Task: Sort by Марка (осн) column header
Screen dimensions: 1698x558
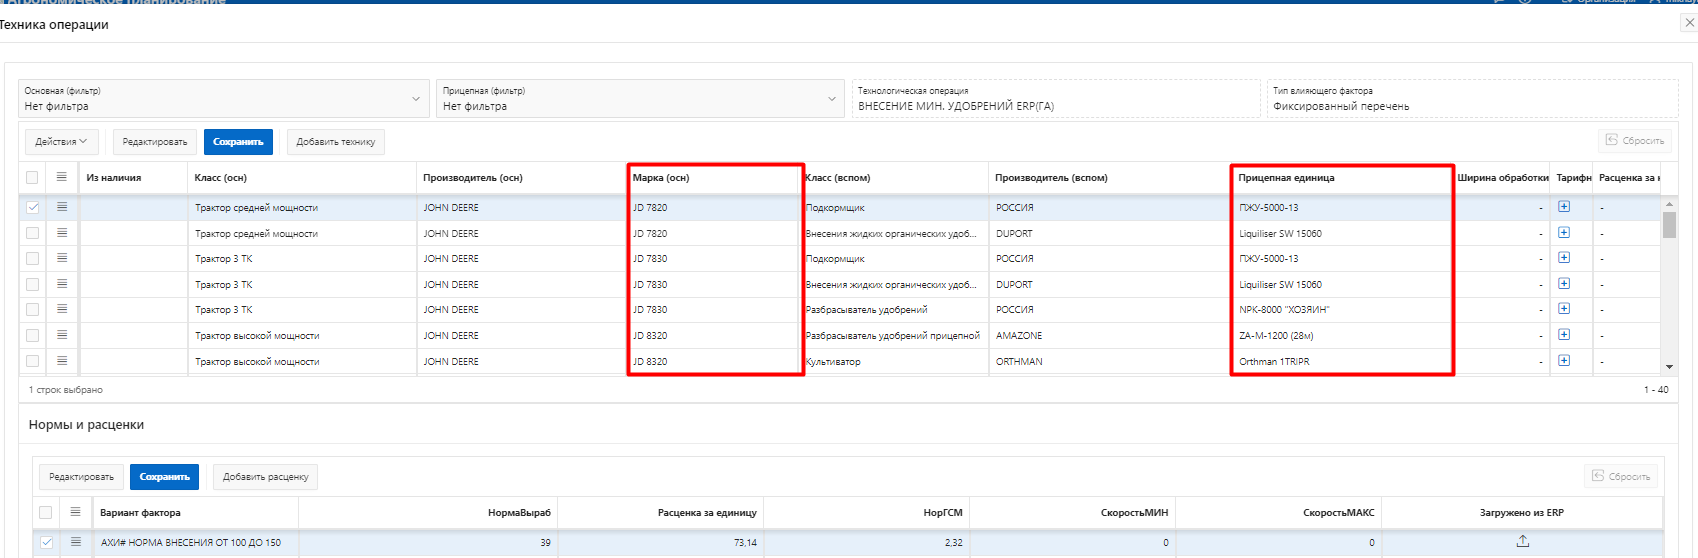Action: pos(661,178)
